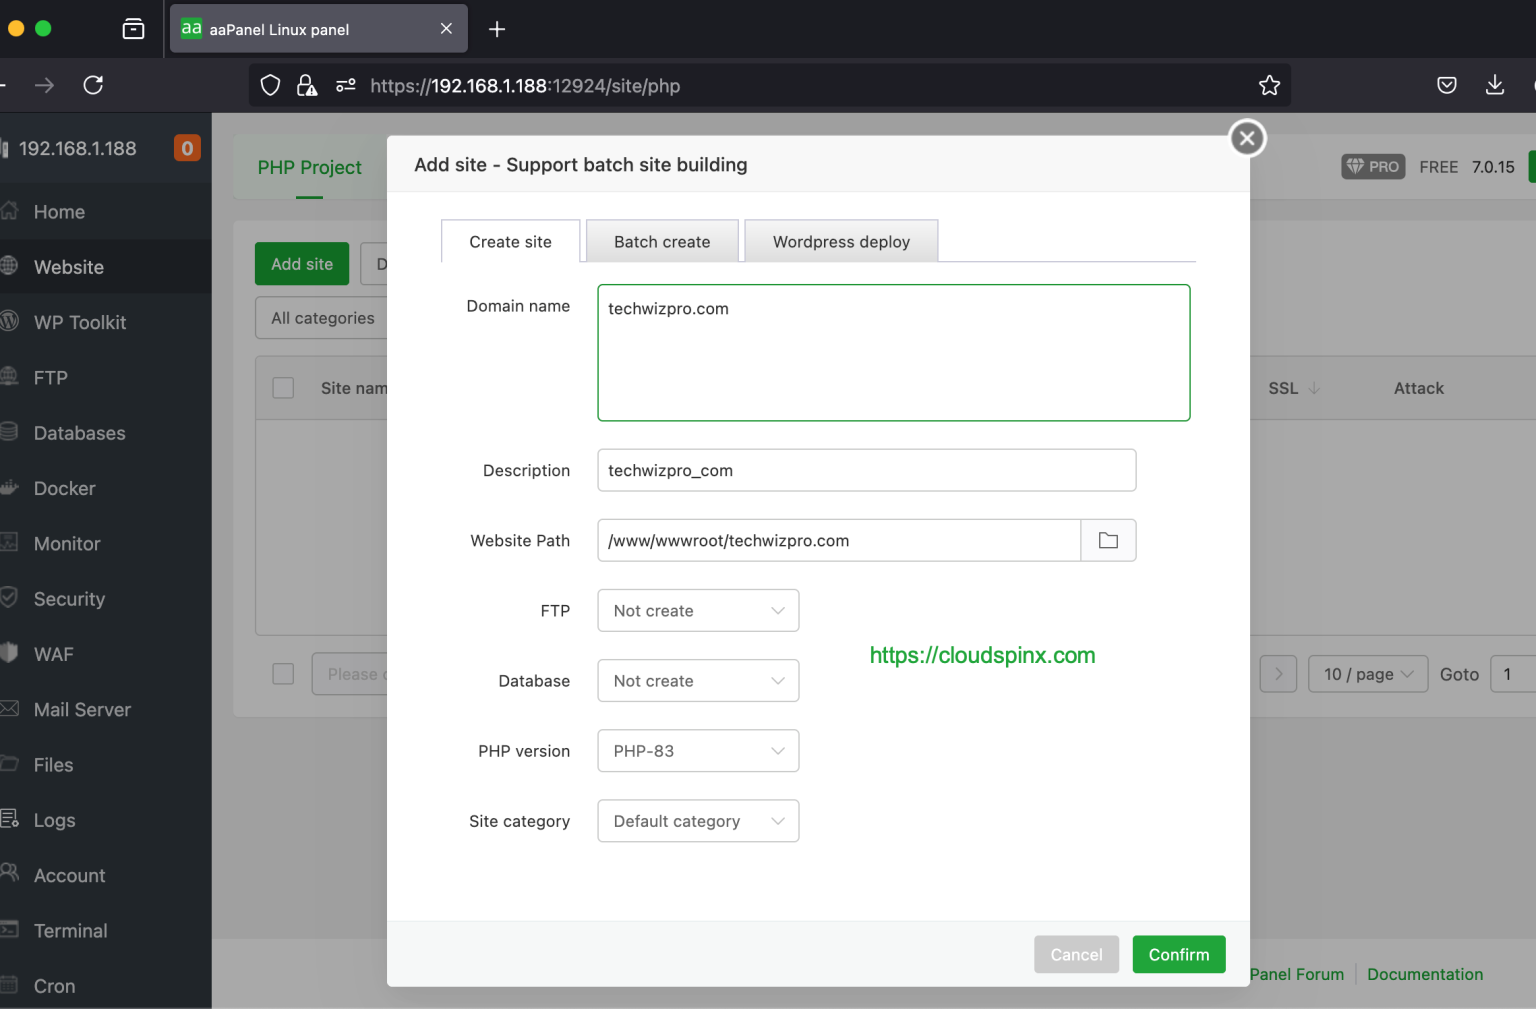Switch to the Batch create tab
Viewport: 1536px width, 1009px height.
(661, 241)
